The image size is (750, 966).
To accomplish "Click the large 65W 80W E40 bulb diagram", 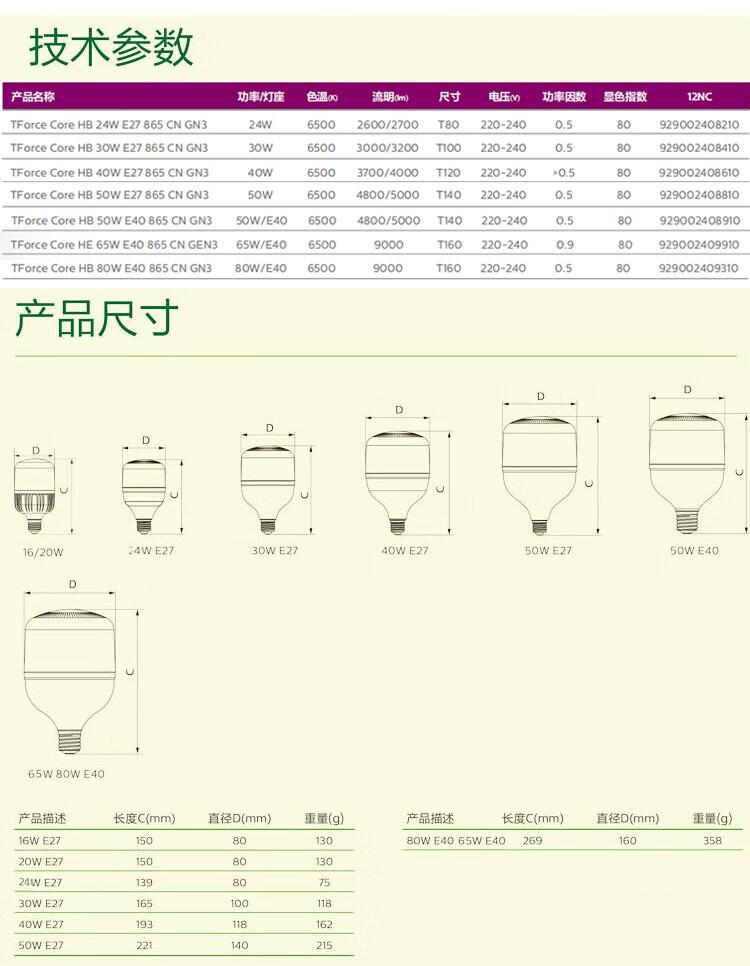I will (69, 680).
